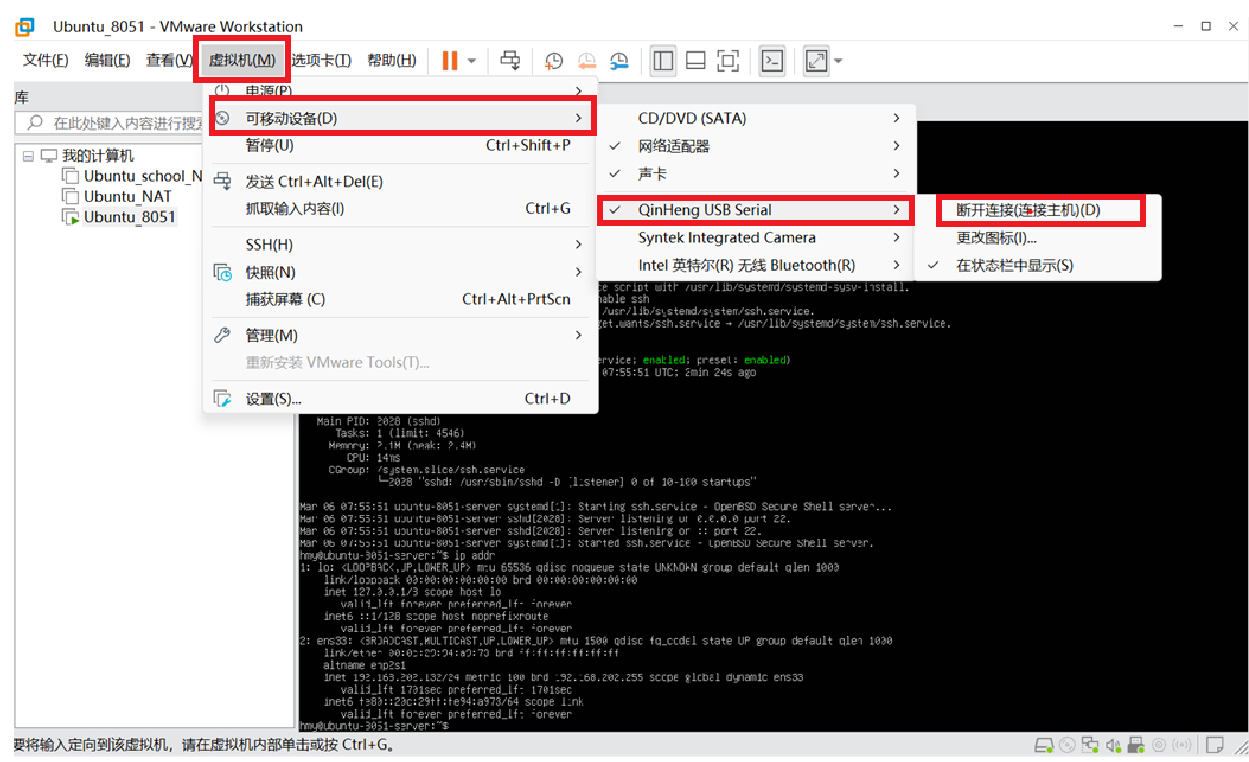Click the keyboard icon beside 发送 Ctrl+Alt+Del
The width and height of the screenshot is (1249, 762).
pyautogui.click(x=223, y=181)
